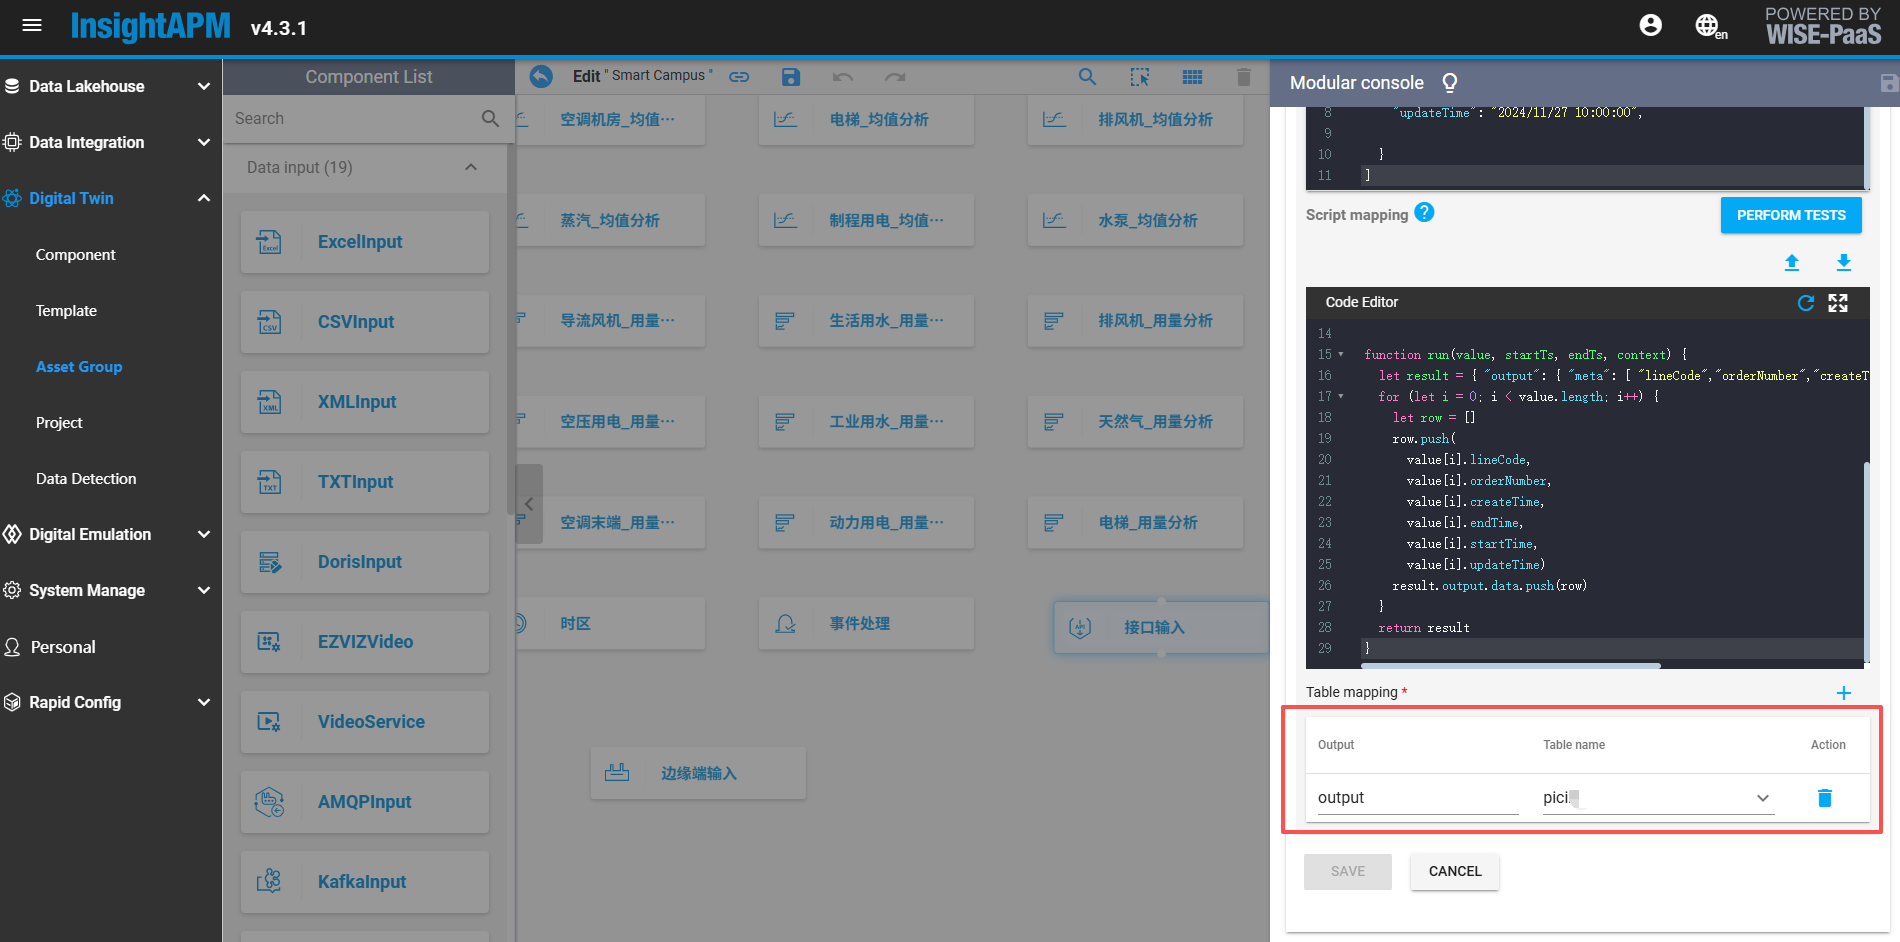Collapse the Data input group
Screen dimensions: 1900x942
(471, 167)
